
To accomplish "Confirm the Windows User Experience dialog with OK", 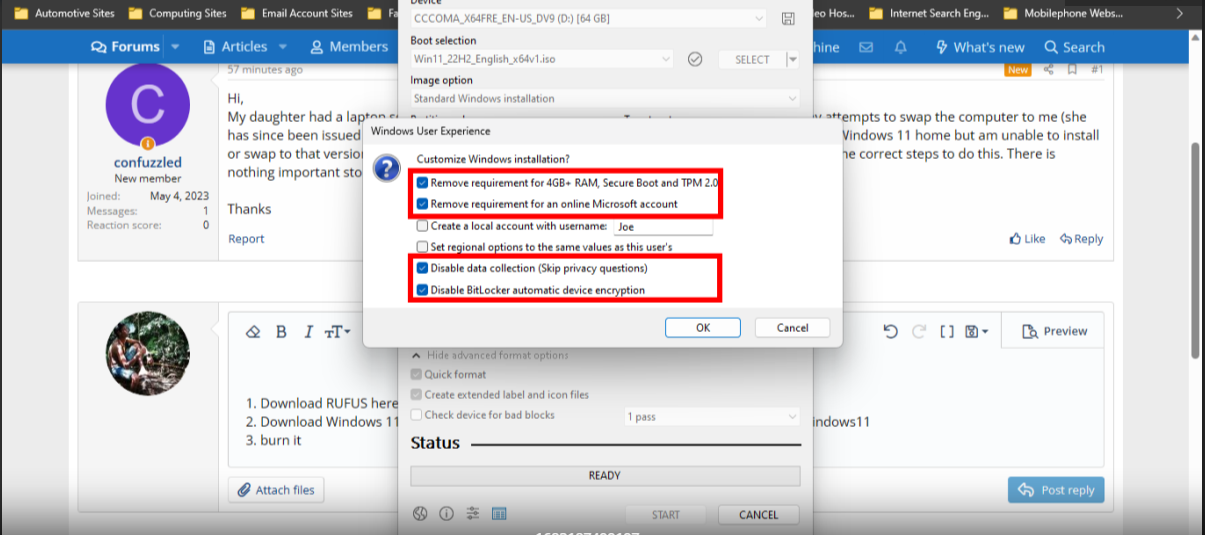I will click(x=703, y=328).
